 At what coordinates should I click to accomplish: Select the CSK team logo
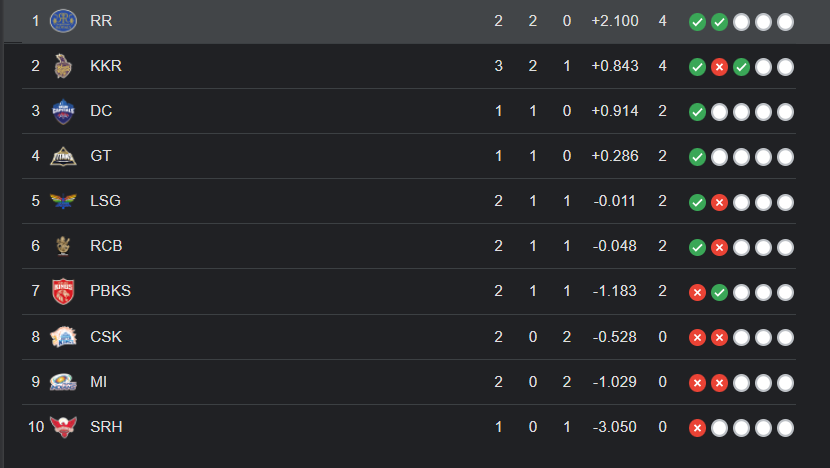pos(63,336)
